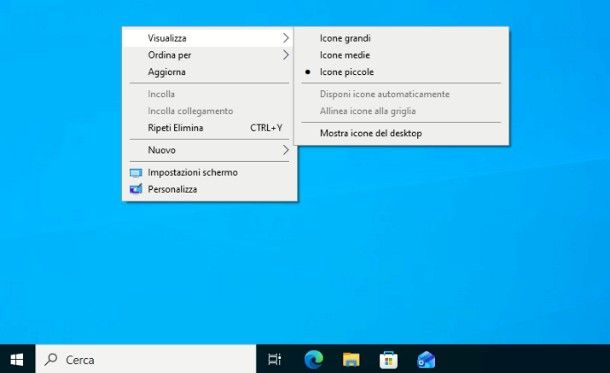Click the CTRL+Y shortcut text

(266, 128)
